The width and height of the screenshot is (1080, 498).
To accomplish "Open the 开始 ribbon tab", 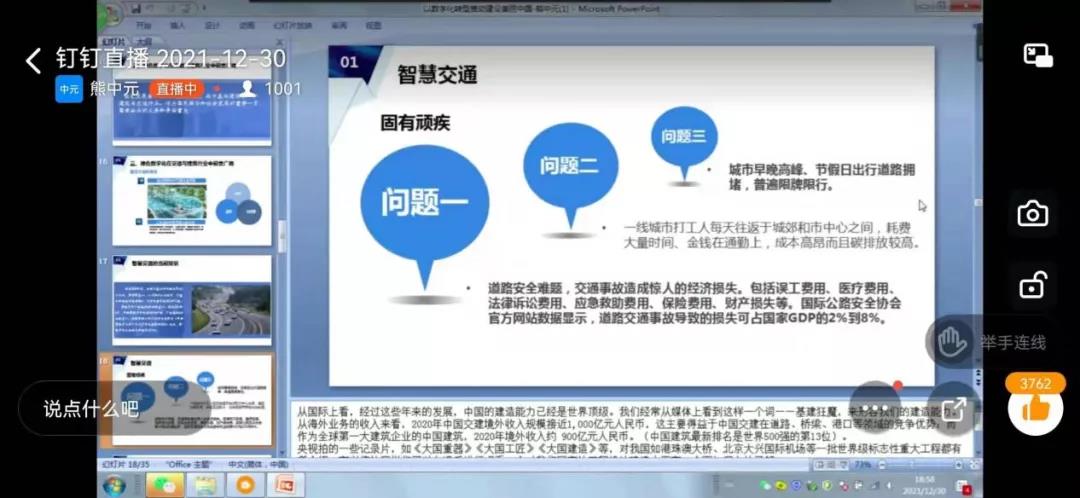I will coord(144,25).
